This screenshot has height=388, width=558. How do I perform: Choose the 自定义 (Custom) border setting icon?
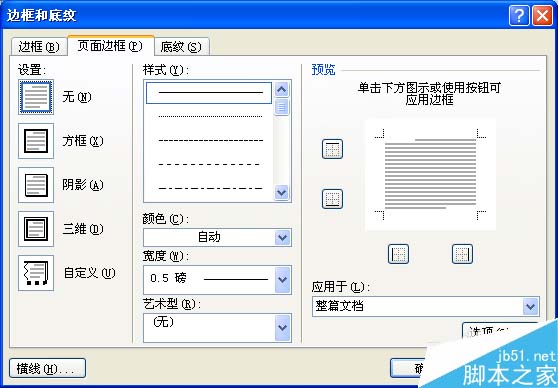[36, 273]
